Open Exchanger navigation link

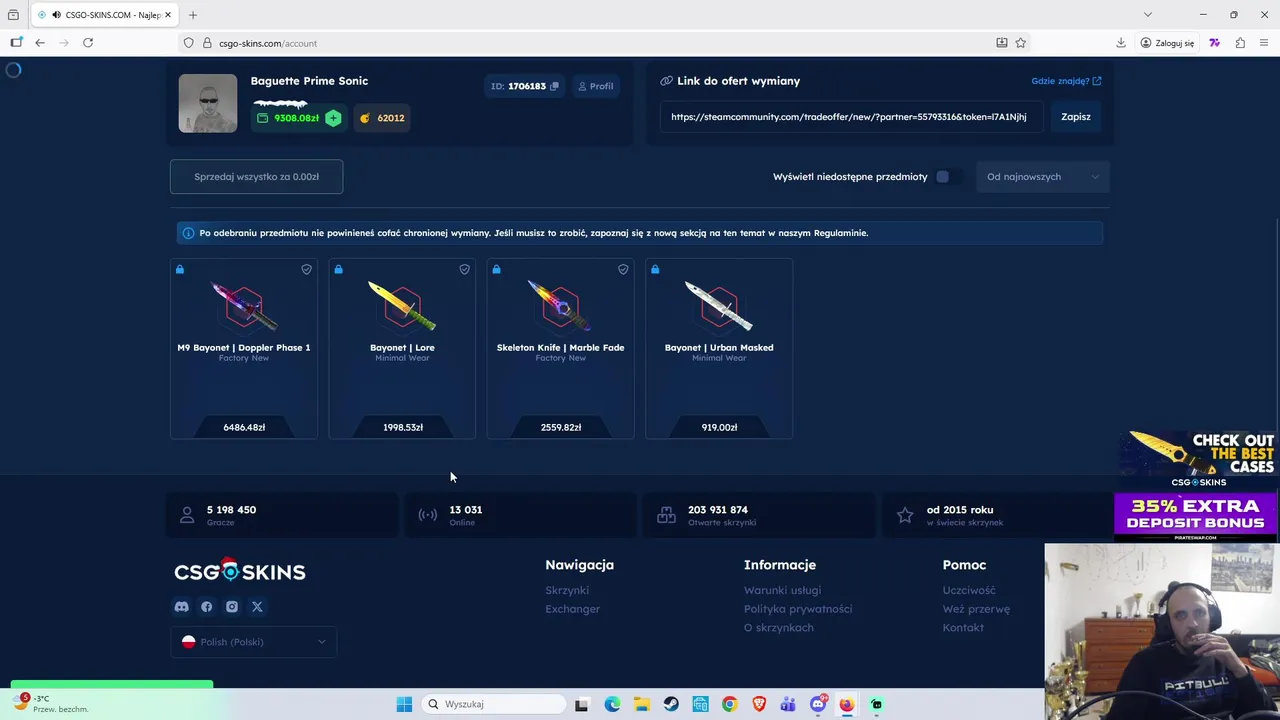click(573, 609)
